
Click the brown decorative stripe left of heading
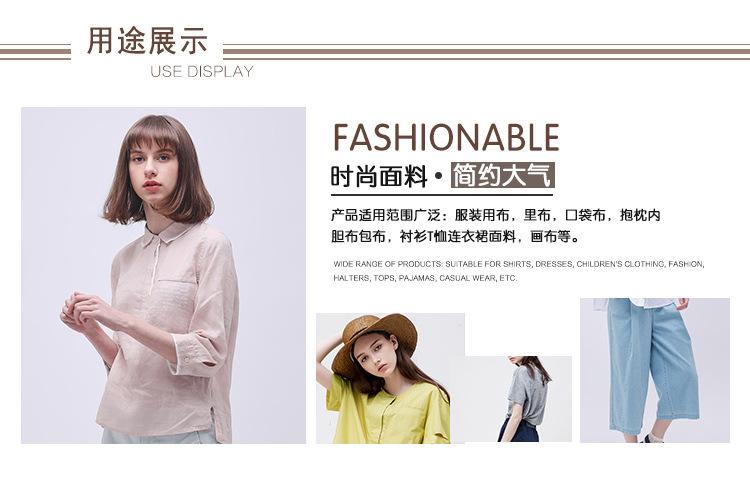point(35,51)
